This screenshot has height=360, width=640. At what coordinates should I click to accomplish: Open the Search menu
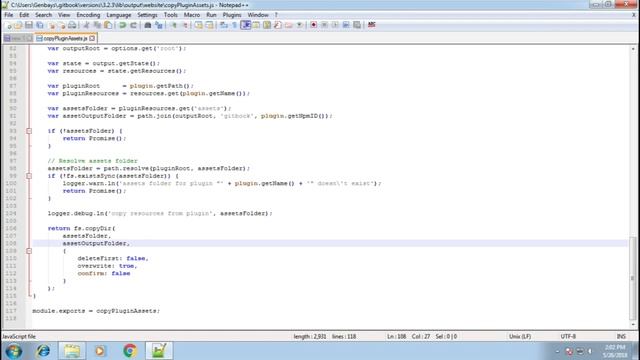pyautogui.click(x=43, y=15)
